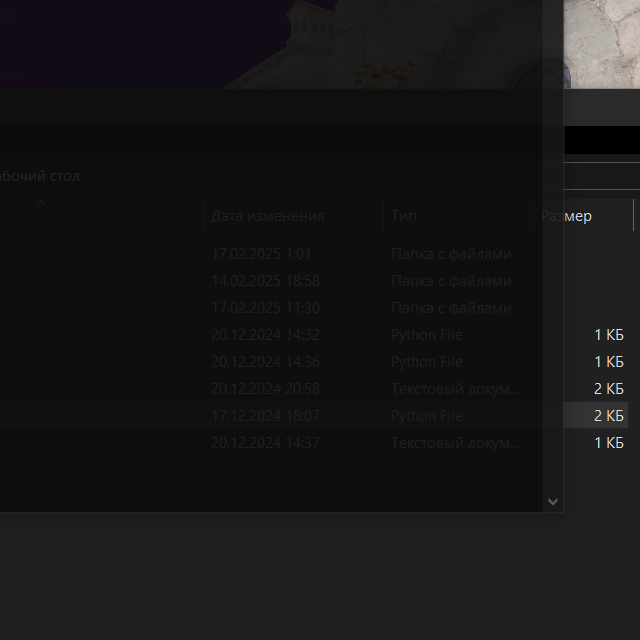The image size is (640, 640).
Task: Click the Рабочий стол breadcrumb label
Action: coord(38,176)
